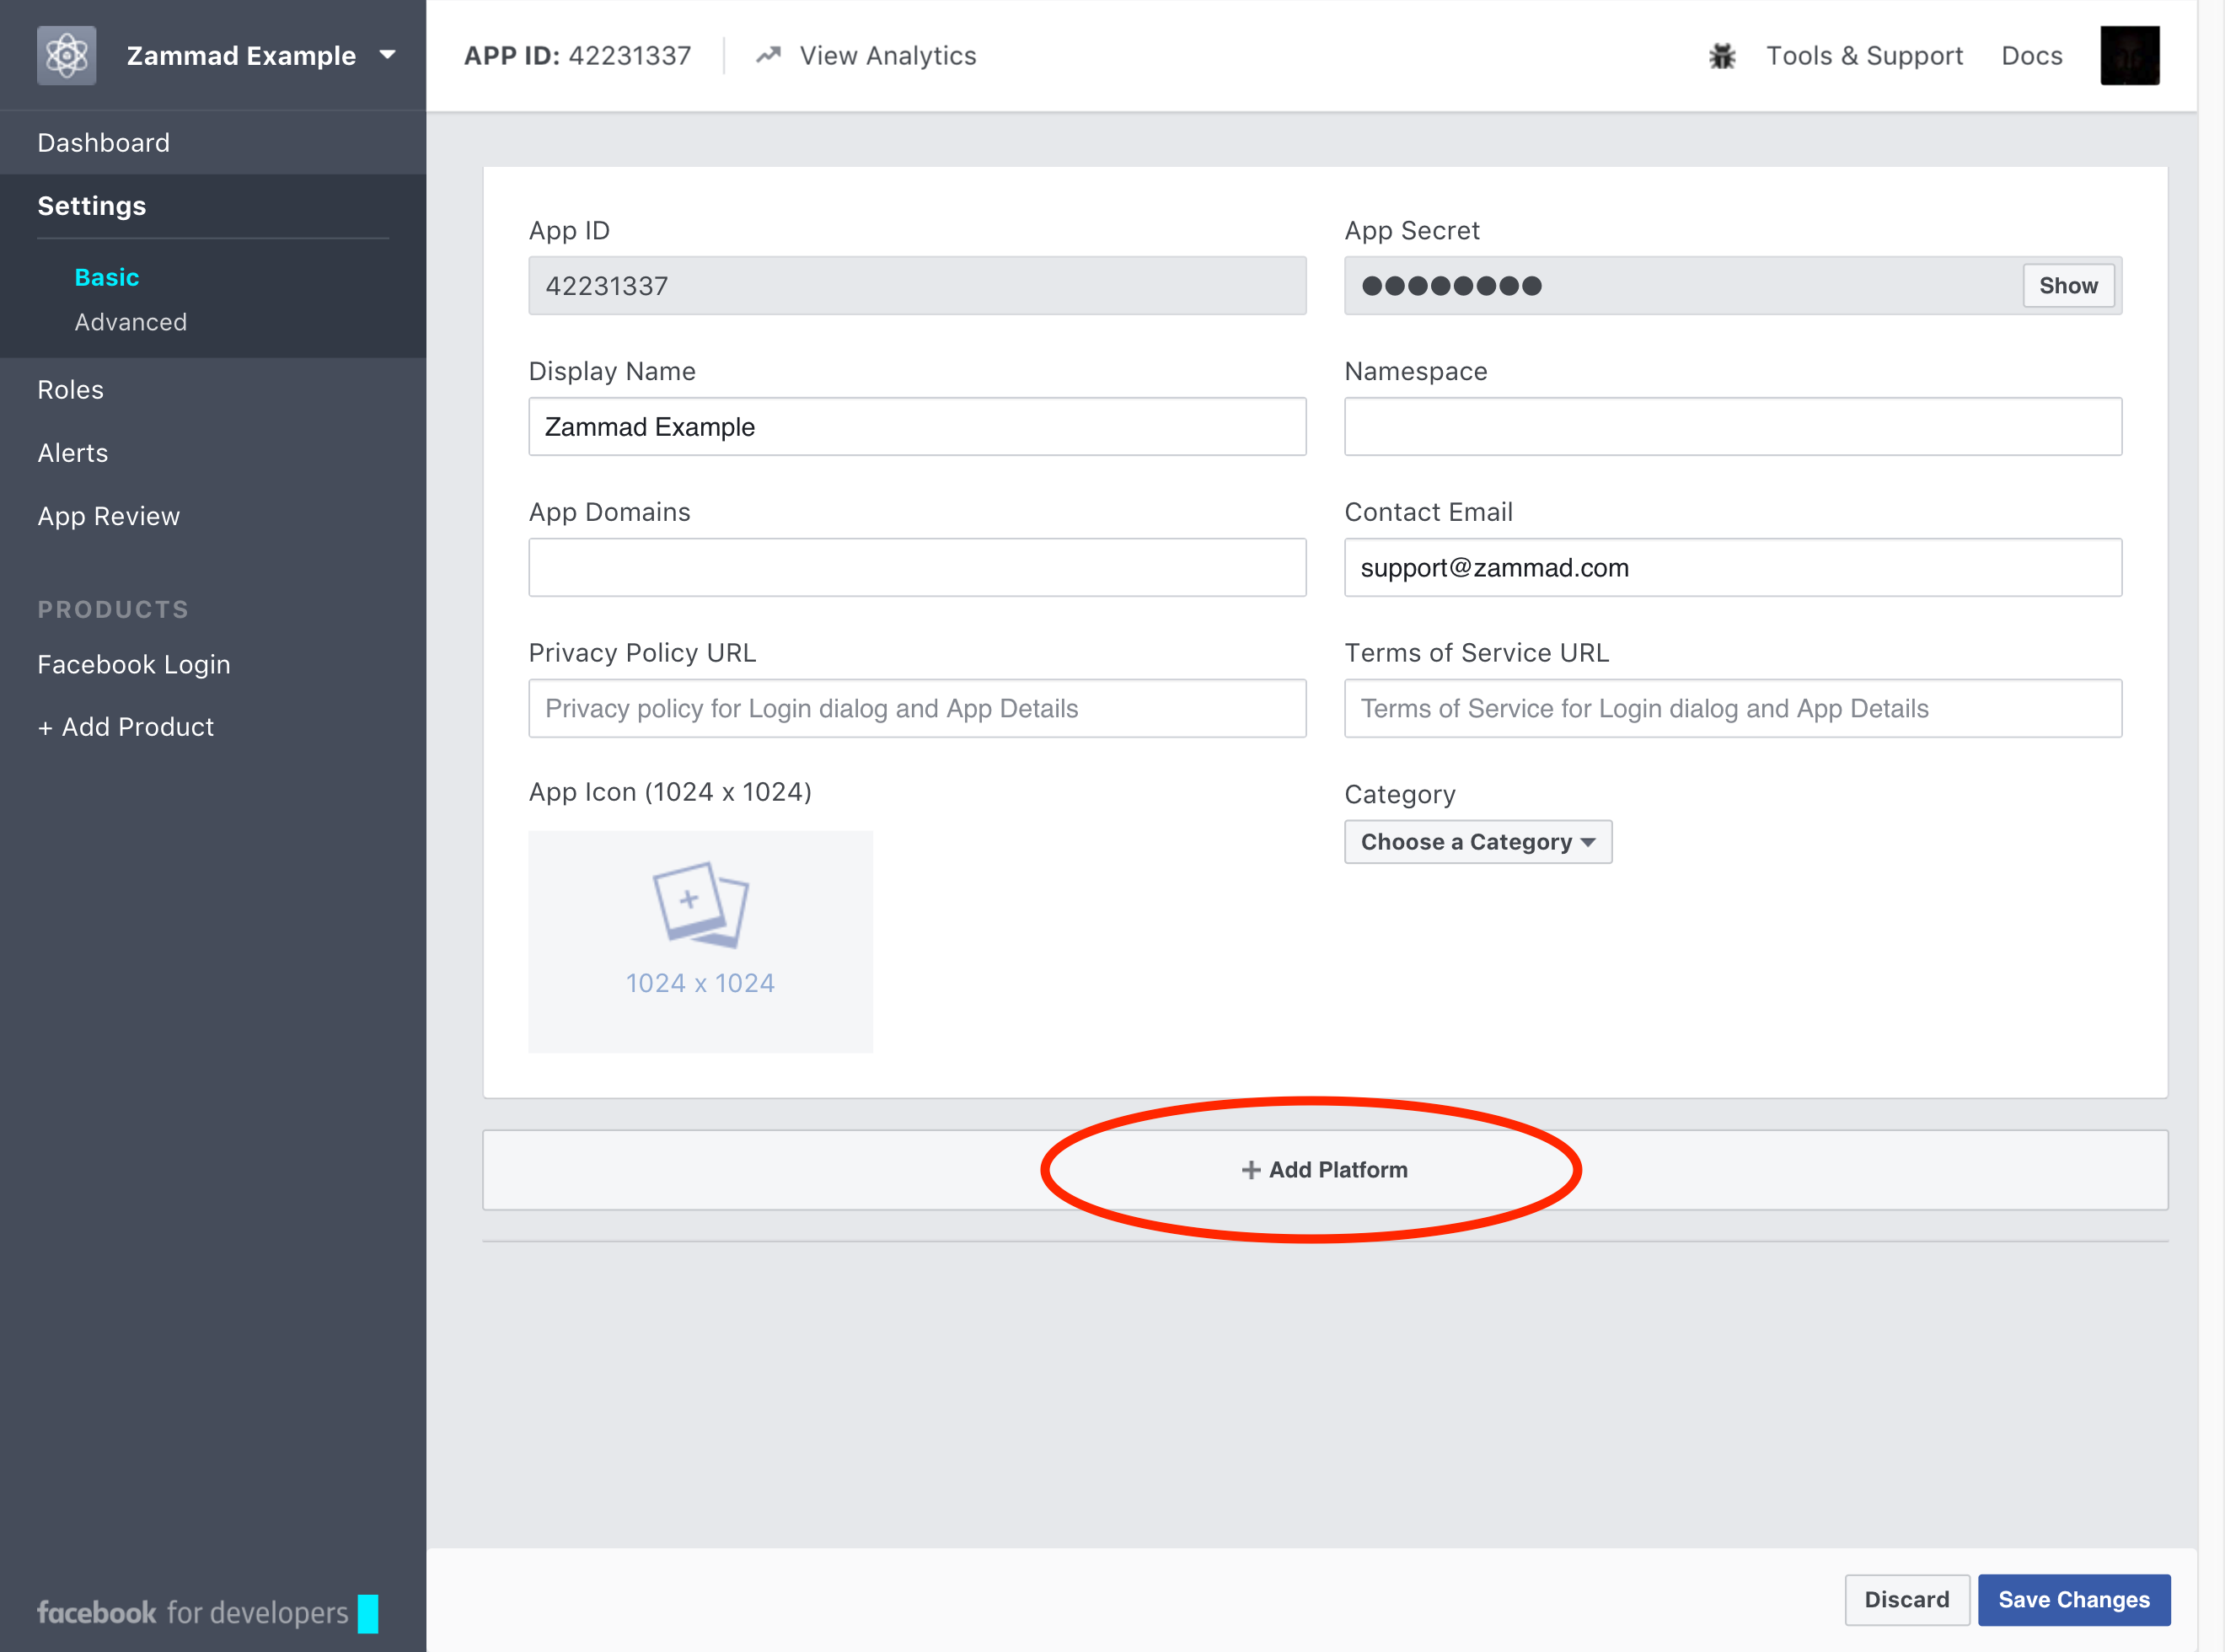
Task: Open the Alerts page
Action: tap(72, 453)
